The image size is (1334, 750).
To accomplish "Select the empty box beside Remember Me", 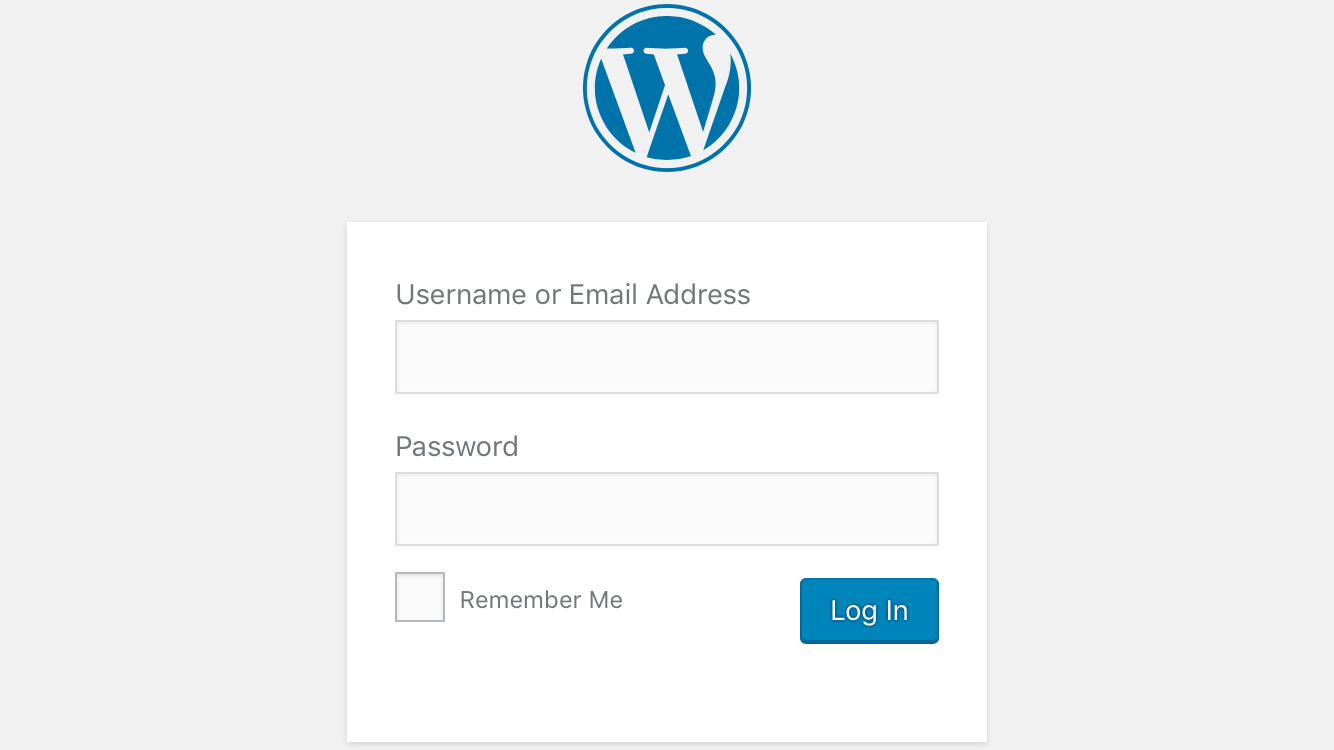I will (x=420, y=597).
